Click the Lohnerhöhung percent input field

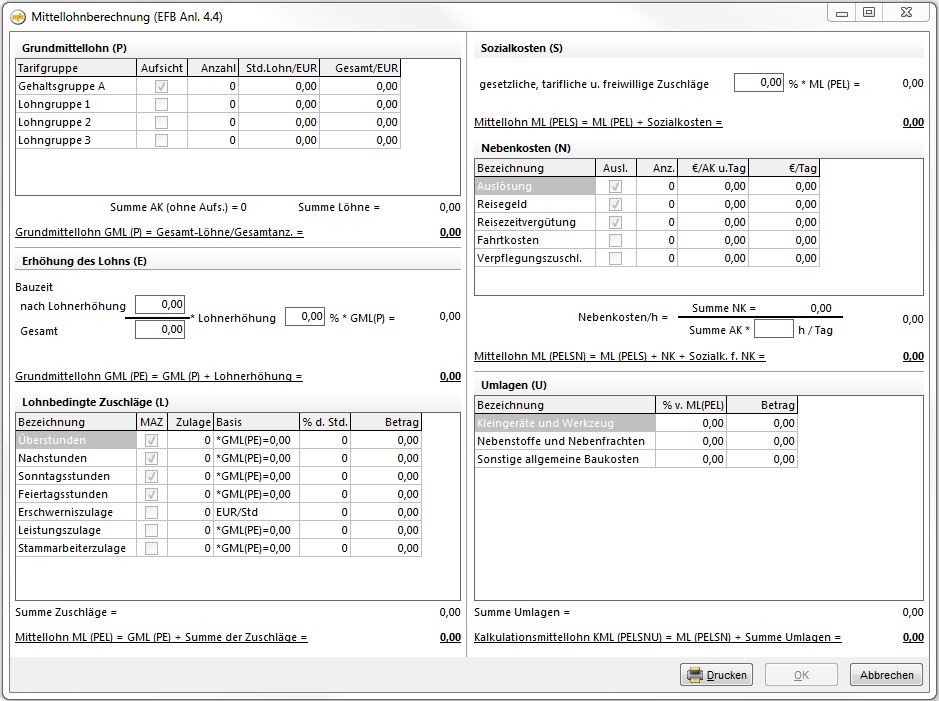pos(305,317)
